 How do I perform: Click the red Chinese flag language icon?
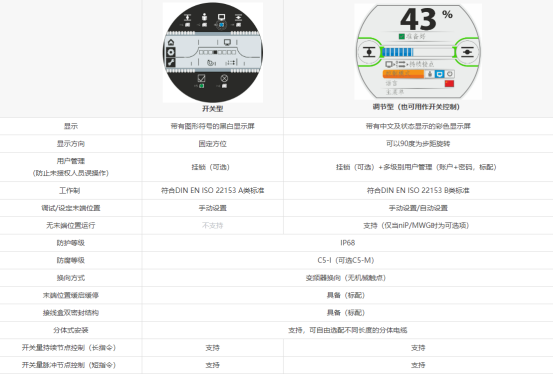449,84
